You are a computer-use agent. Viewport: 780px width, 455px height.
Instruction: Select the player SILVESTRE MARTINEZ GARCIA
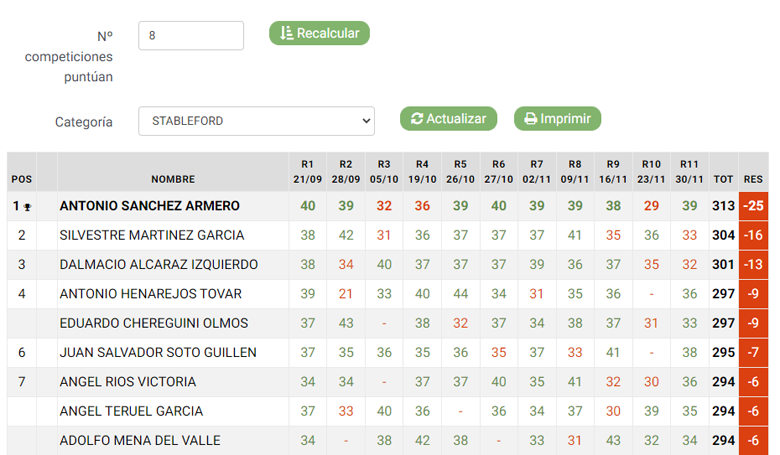click(x=152, y=235)
